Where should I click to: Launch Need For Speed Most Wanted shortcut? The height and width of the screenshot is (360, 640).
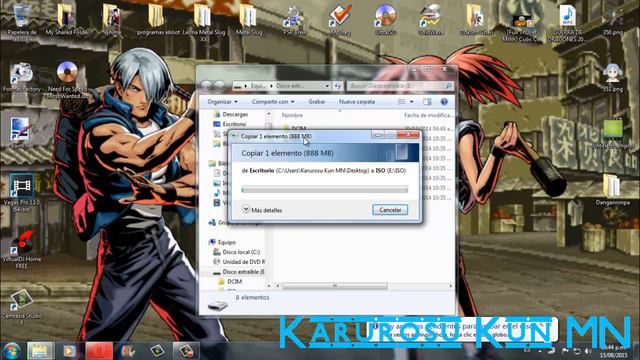pyautogui.click(x=67, y=79)
